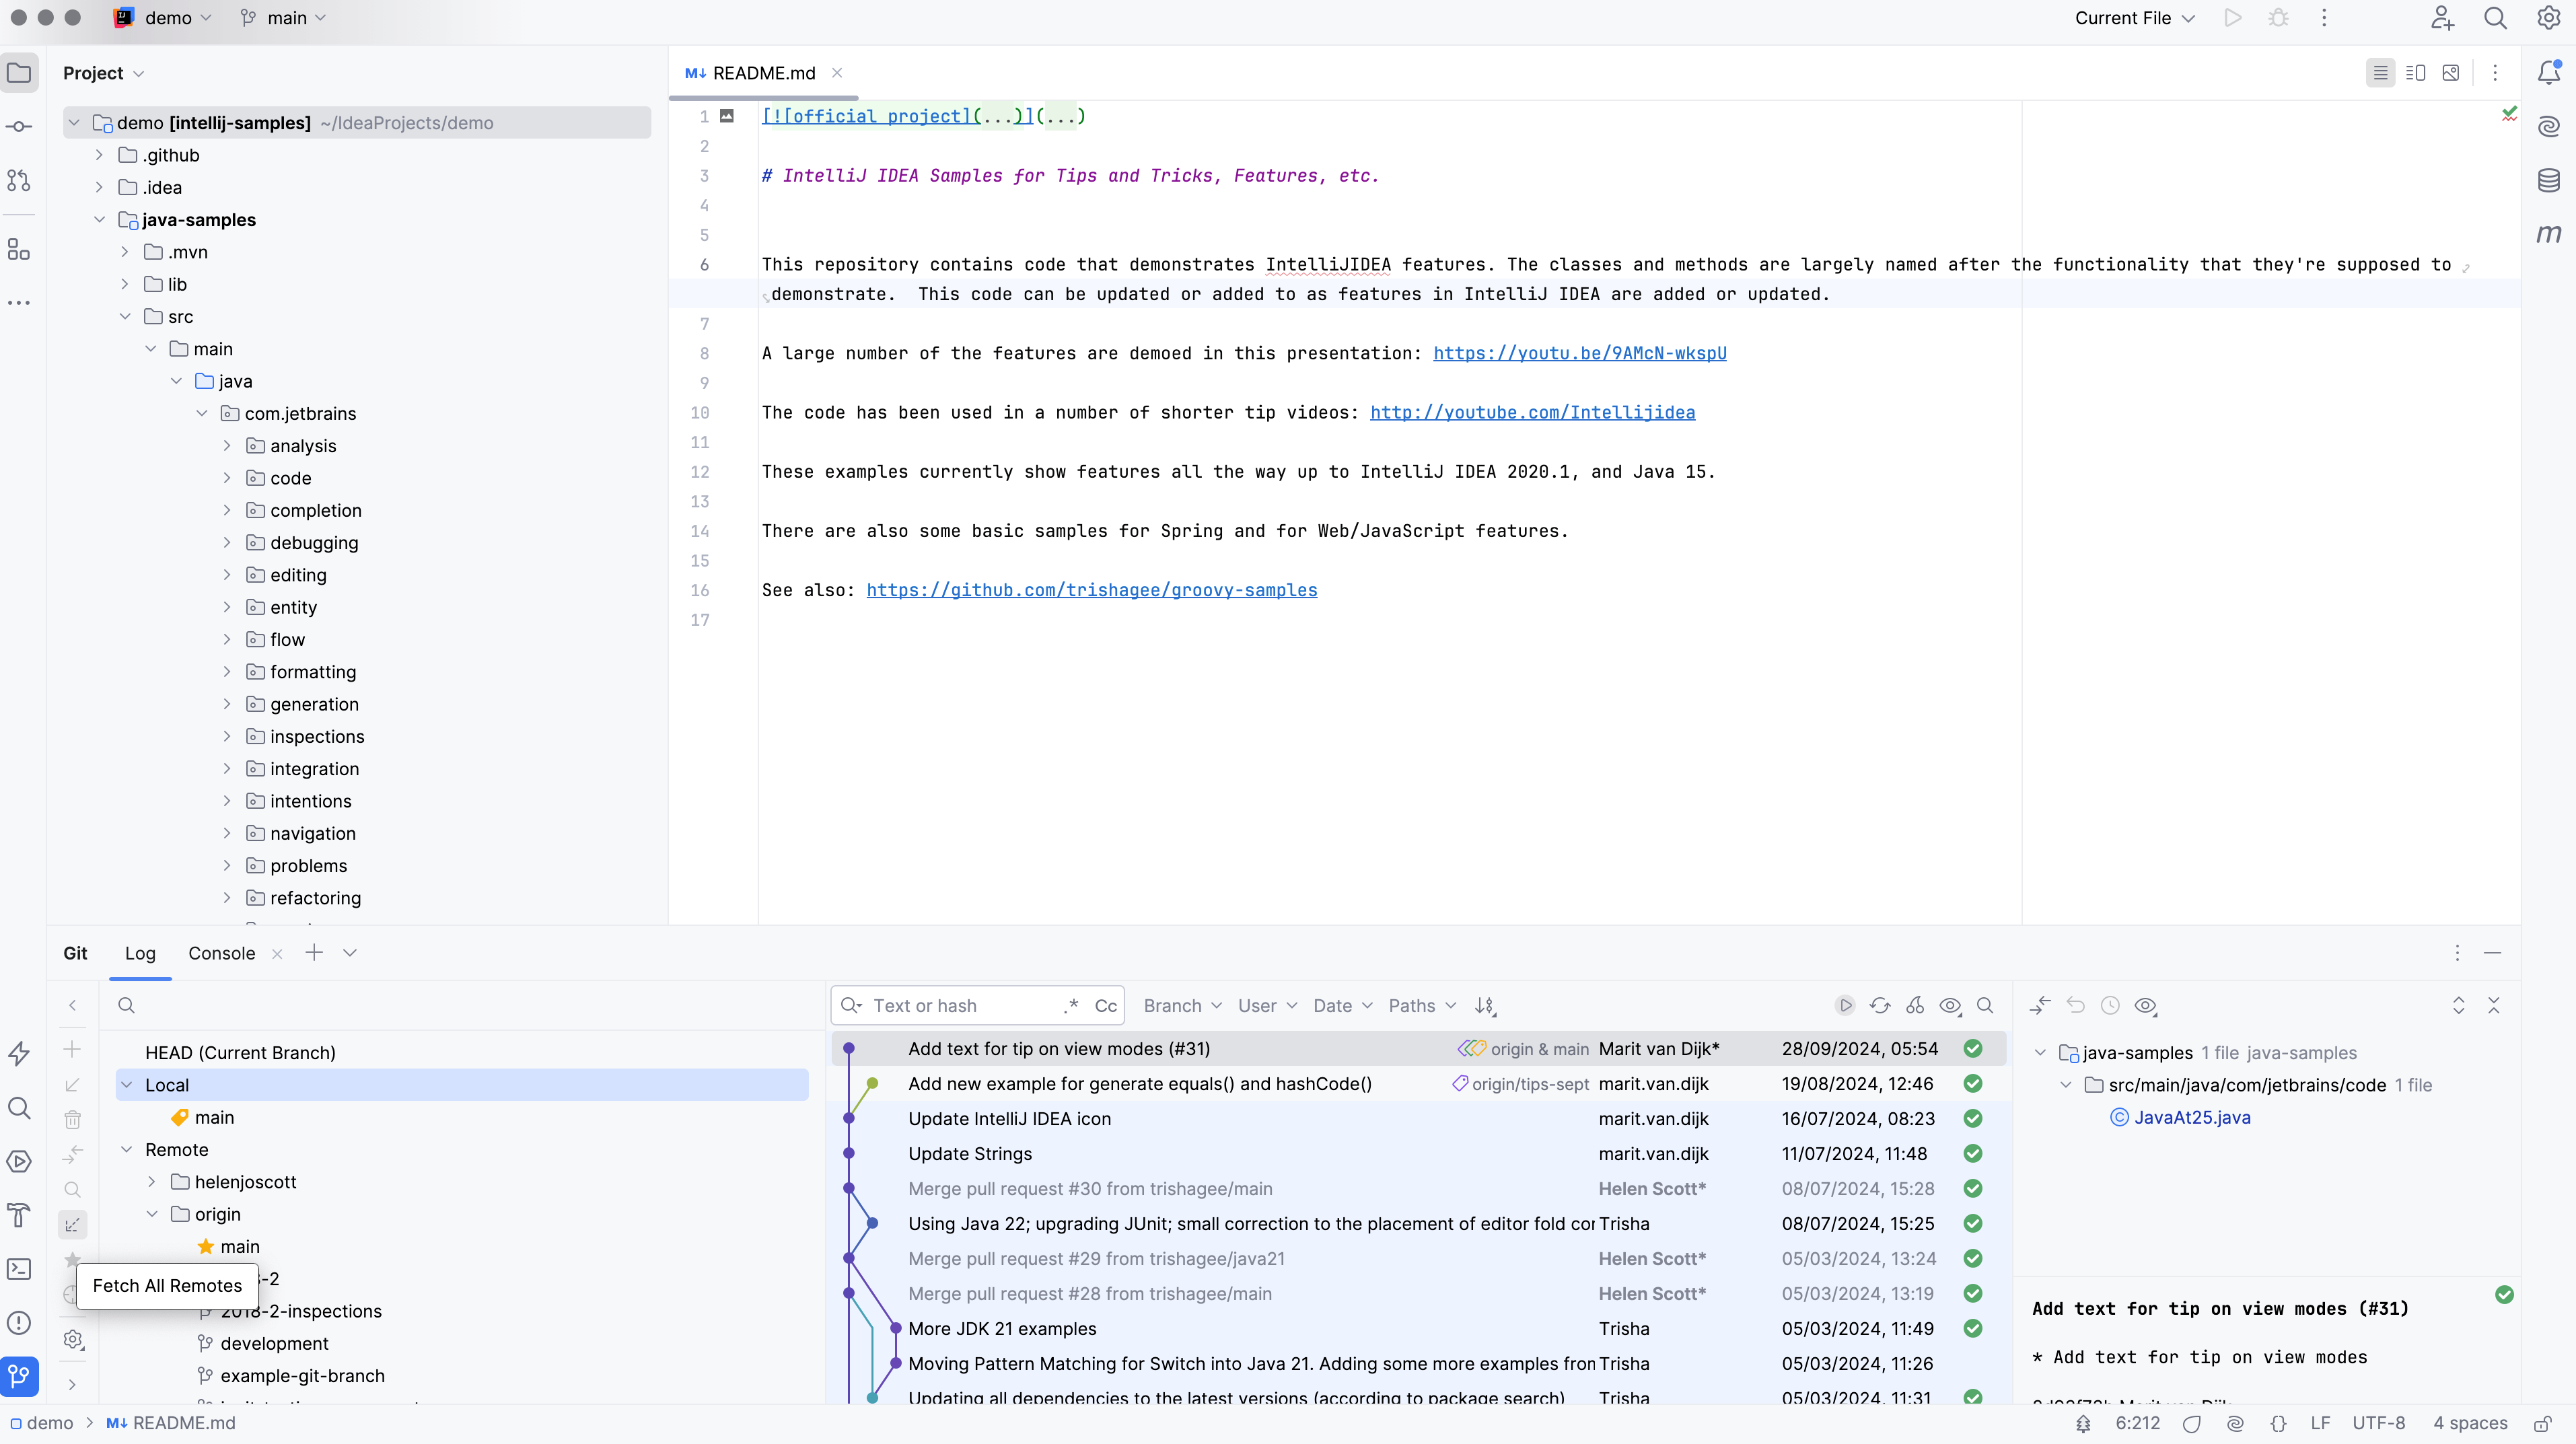Image resolution: width=2576 pixels, height=1444 pixels.
Task: Expand the helenjoscott remote folder
Action: click(x=152, y=1182)
